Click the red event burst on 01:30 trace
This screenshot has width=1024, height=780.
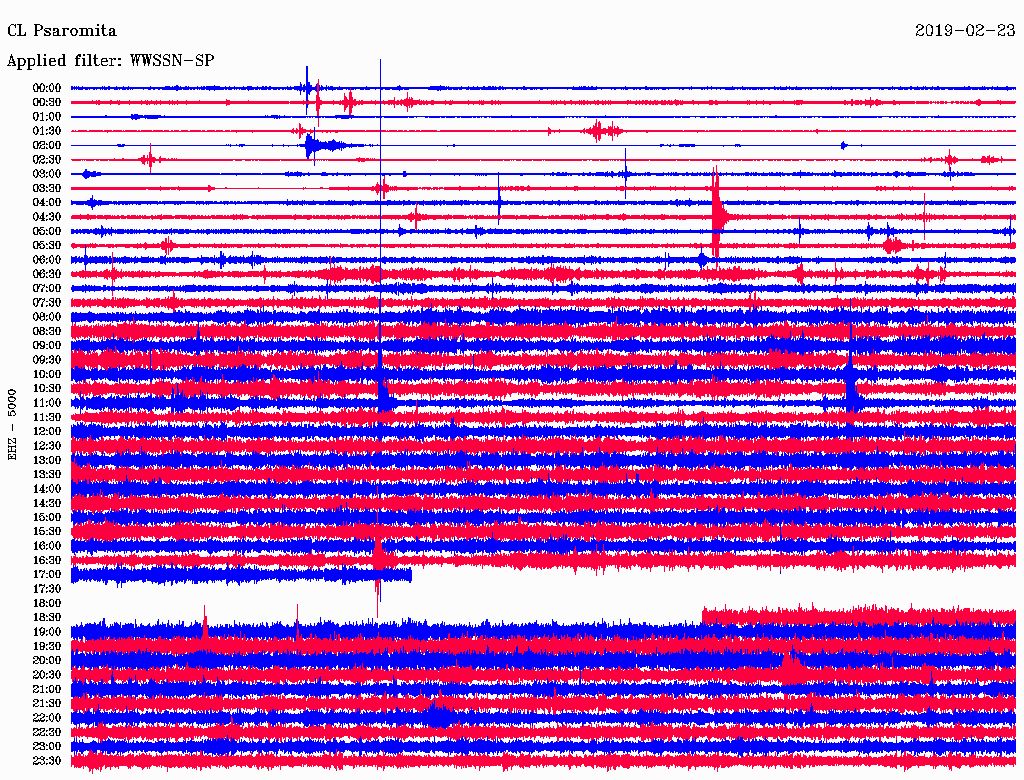click(603, 131)
